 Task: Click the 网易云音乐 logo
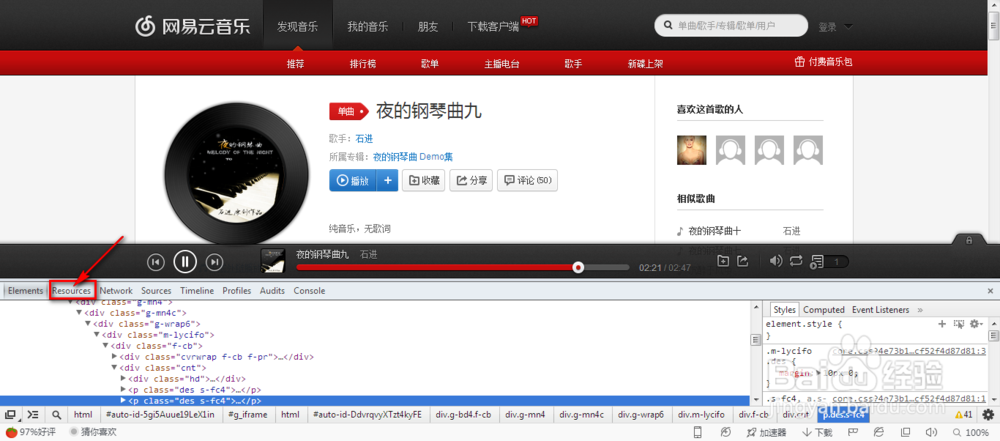pyautogui.click(x=193, y=27)
